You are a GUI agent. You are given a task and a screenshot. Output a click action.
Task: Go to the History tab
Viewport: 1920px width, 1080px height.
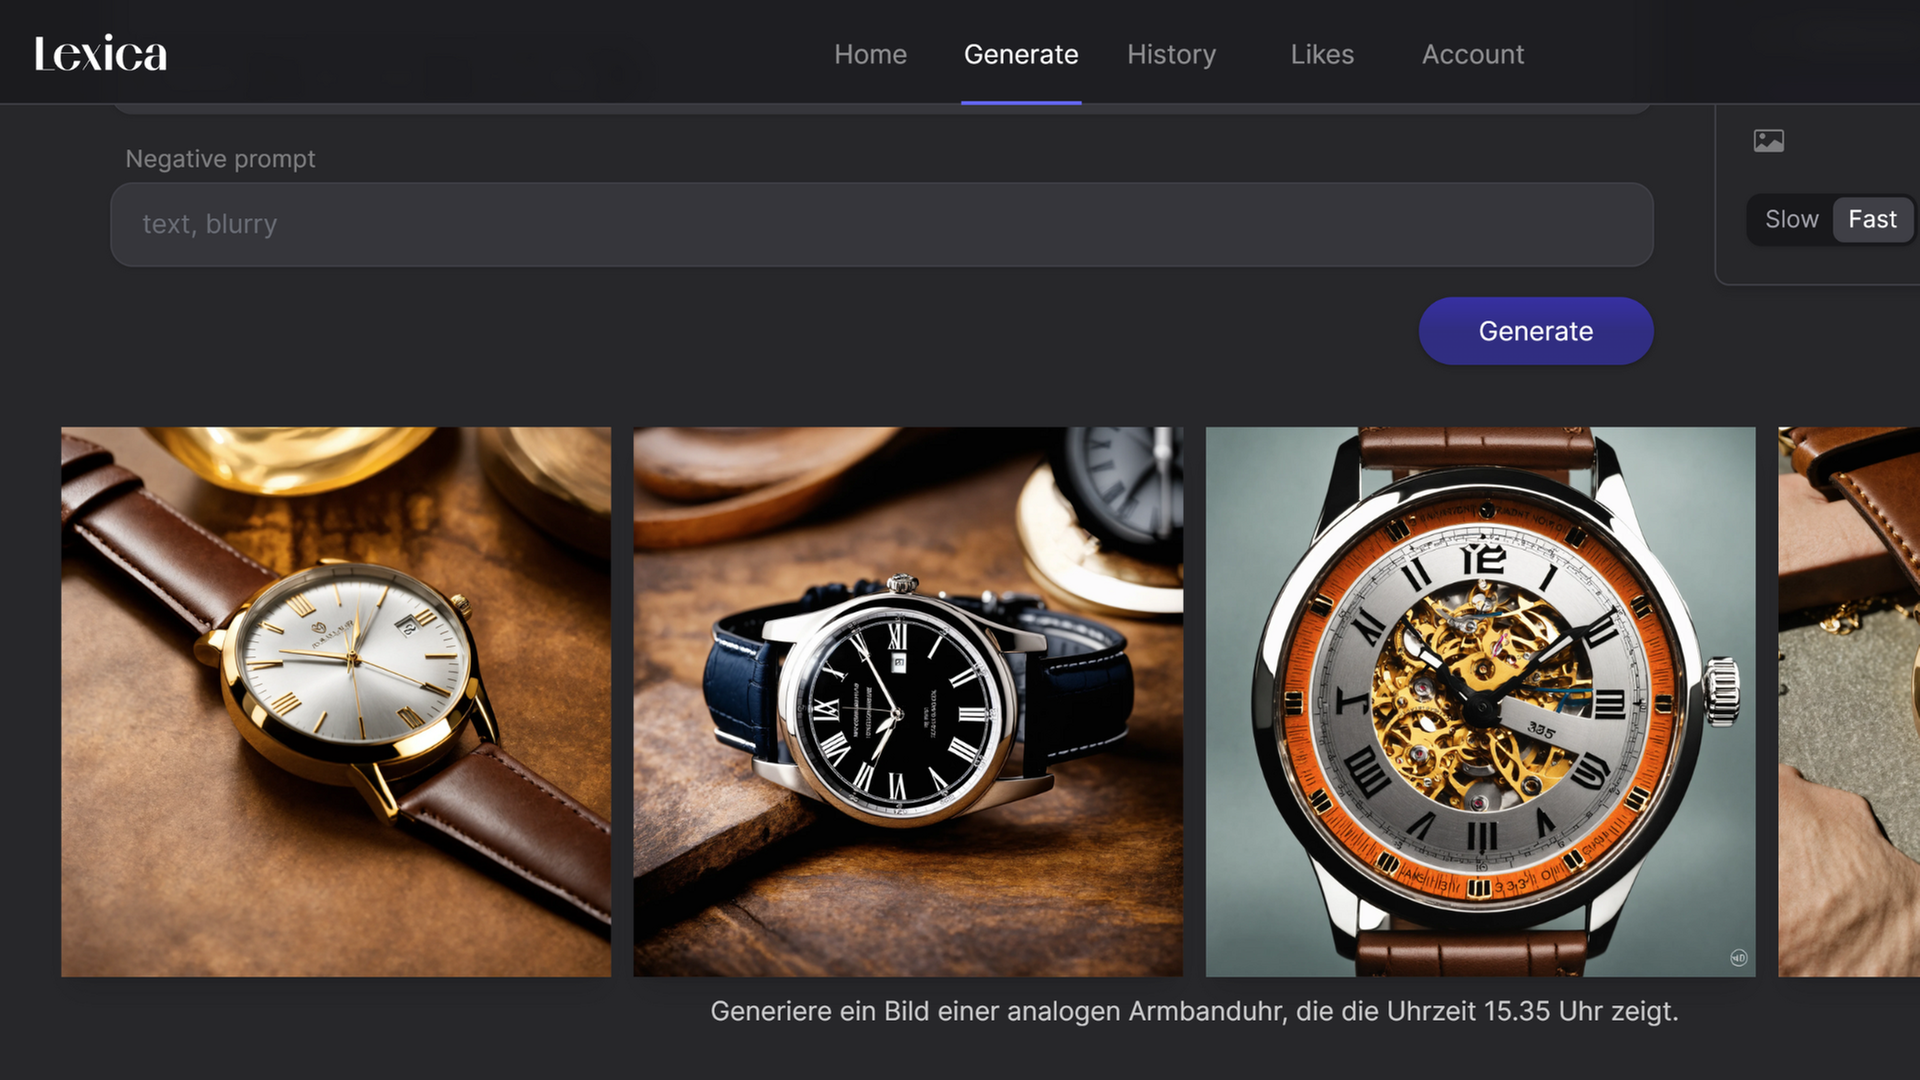(1171, 54)
